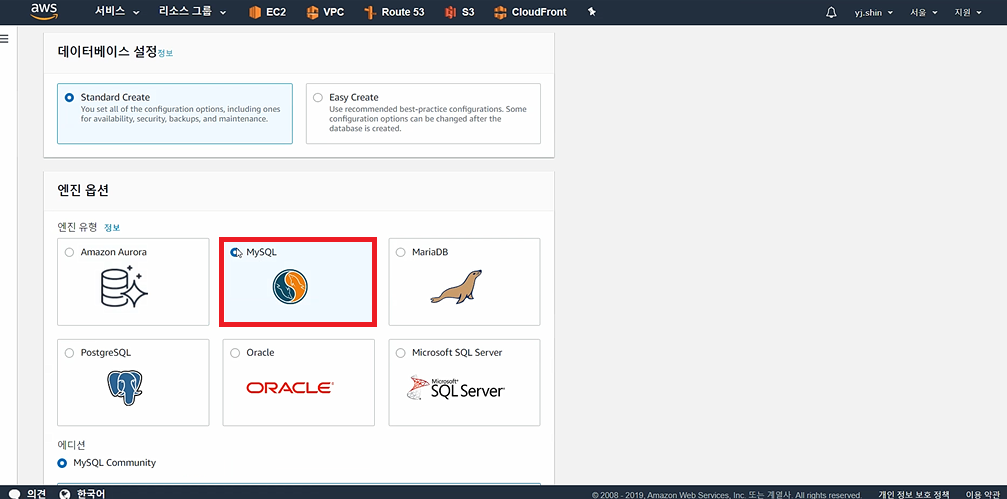Open the notifications bell
1007x499 pixels.
click(831, 12)
